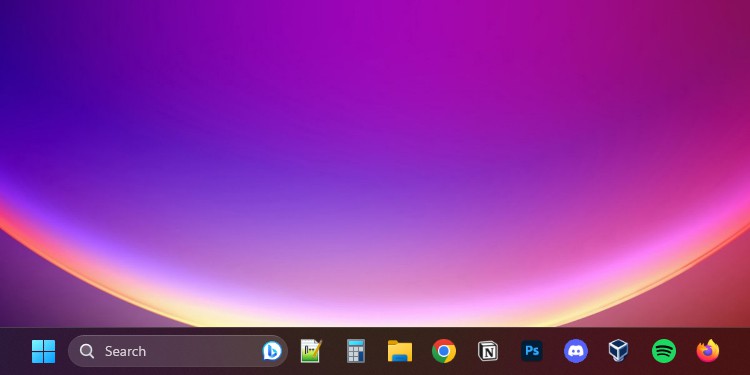Viewport: 750px width, 375px height.
Task: Launch the Notepad++ taskbar icon
Action: point(311,351)
